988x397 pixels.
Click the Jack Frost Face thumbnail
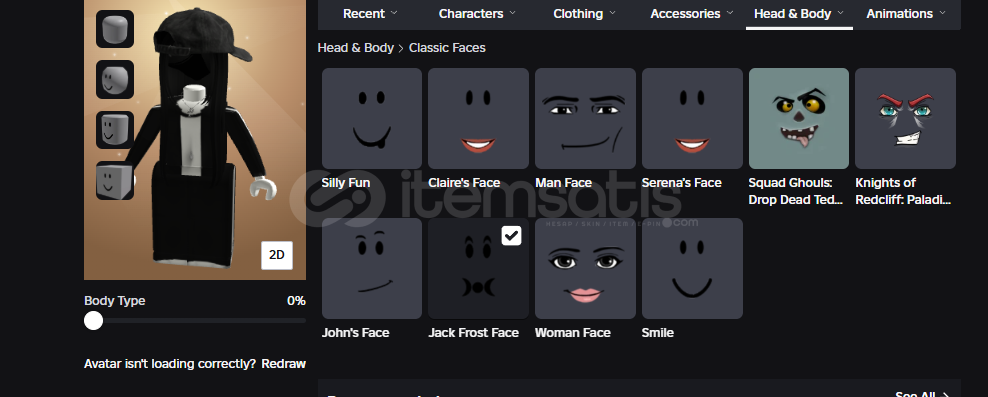(x=478, y=268)
